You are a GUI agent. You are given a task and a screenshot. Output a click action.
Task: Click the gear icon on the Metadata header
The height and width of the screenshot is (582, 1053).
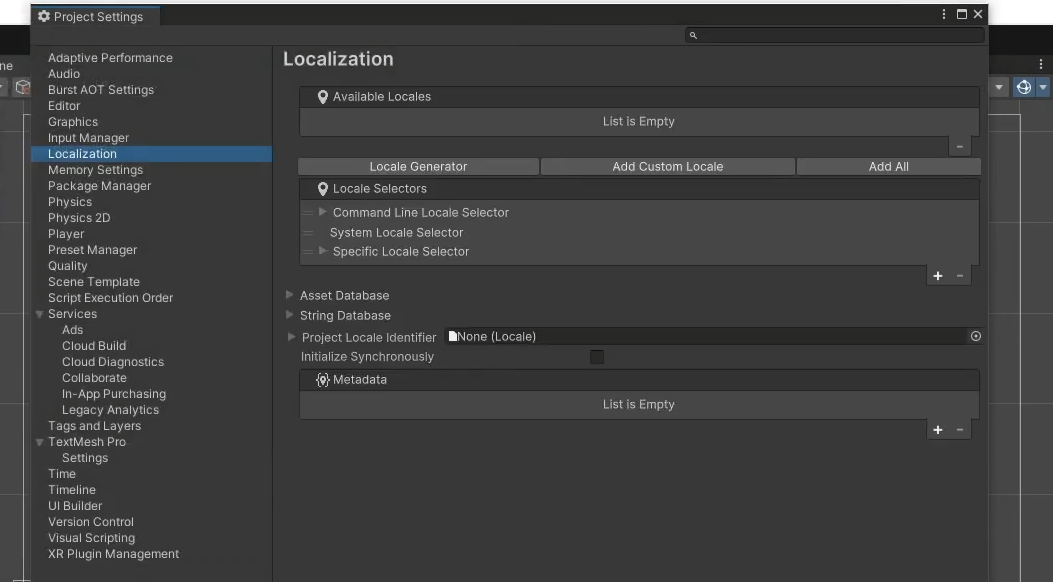322,379
